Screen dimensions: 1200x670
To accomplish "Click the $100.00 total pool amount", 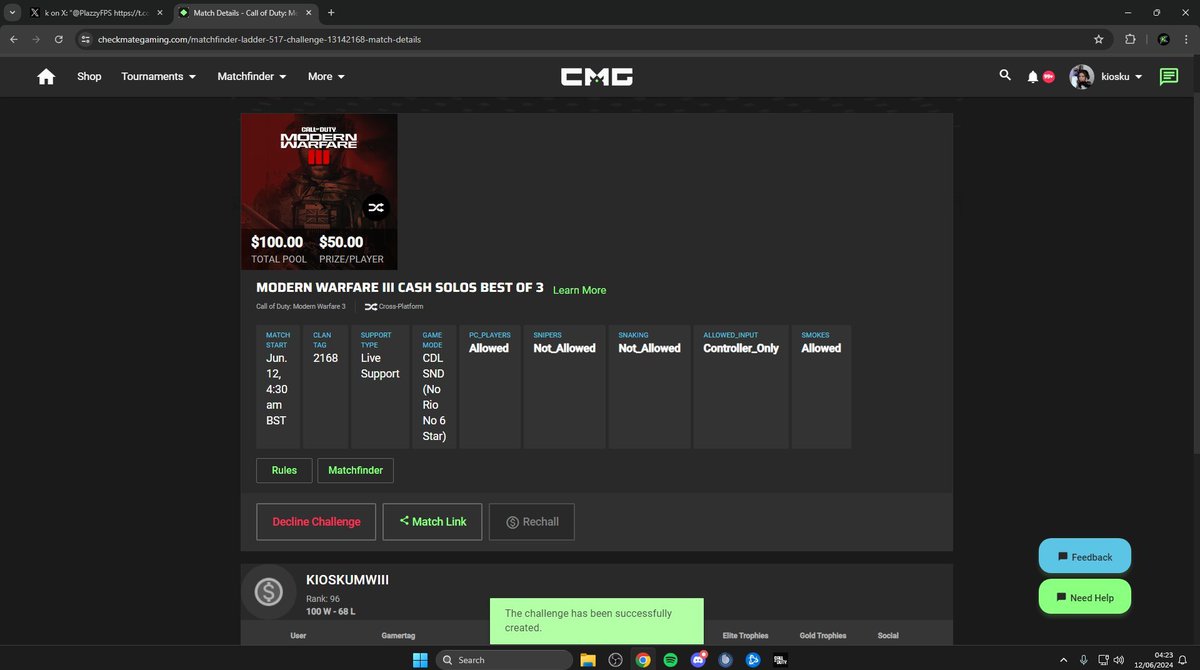I will 277,242.
